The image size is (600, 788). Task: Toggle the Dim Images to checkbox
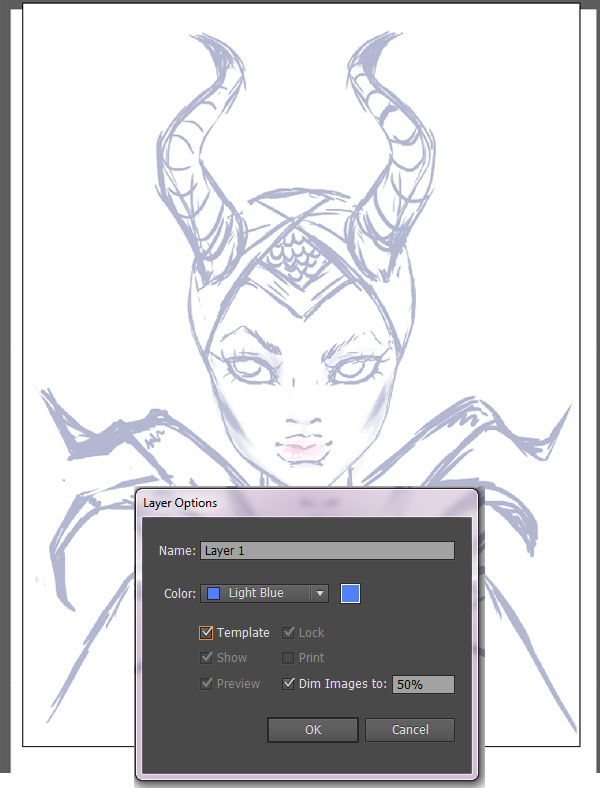click(x=288, y=683)
